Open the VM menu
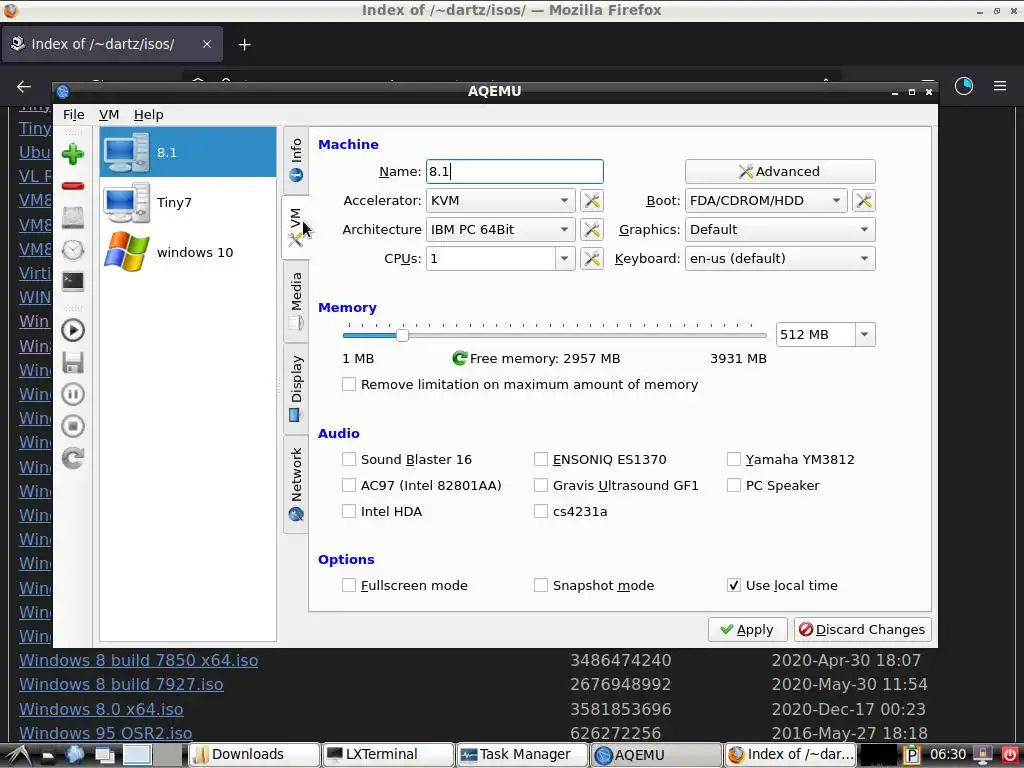Viewport: 1024px width, 768px height. click(x=109, y=114)
